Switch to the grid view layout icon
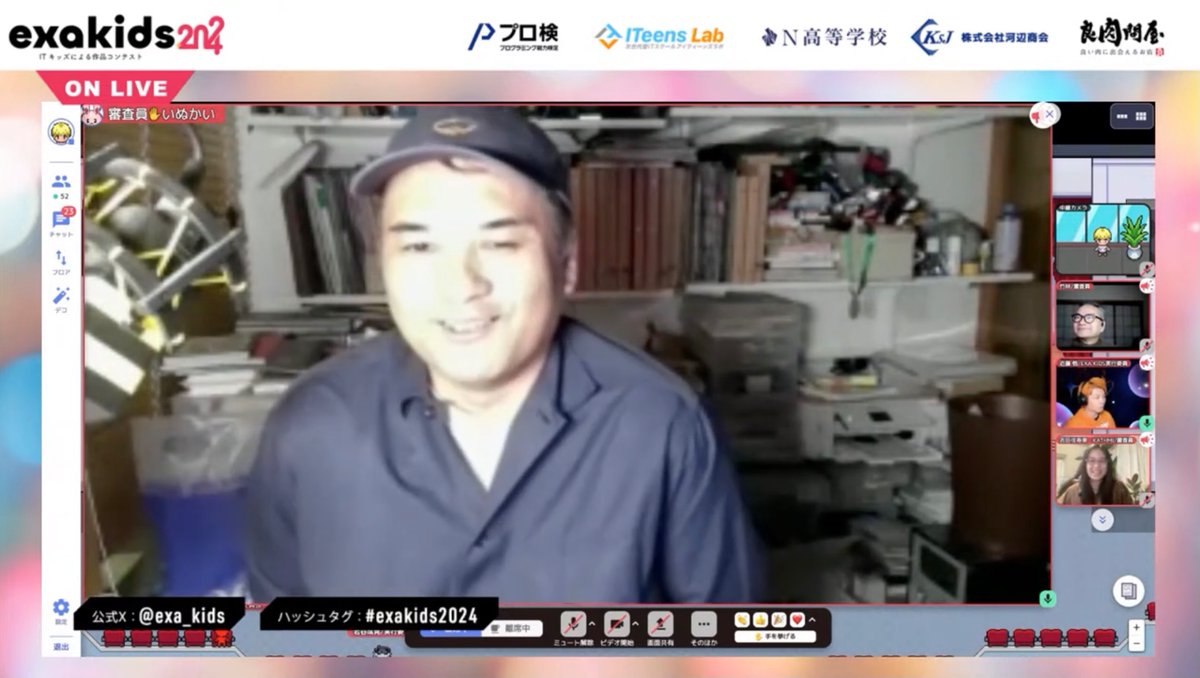The image size is (1200, 678). [1140, 116]
